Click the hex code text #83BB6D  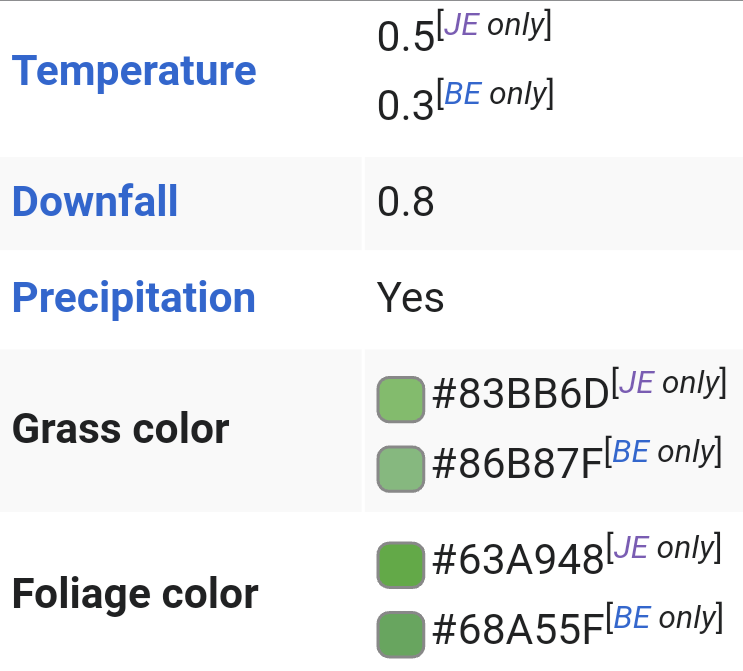coord(520,397)
